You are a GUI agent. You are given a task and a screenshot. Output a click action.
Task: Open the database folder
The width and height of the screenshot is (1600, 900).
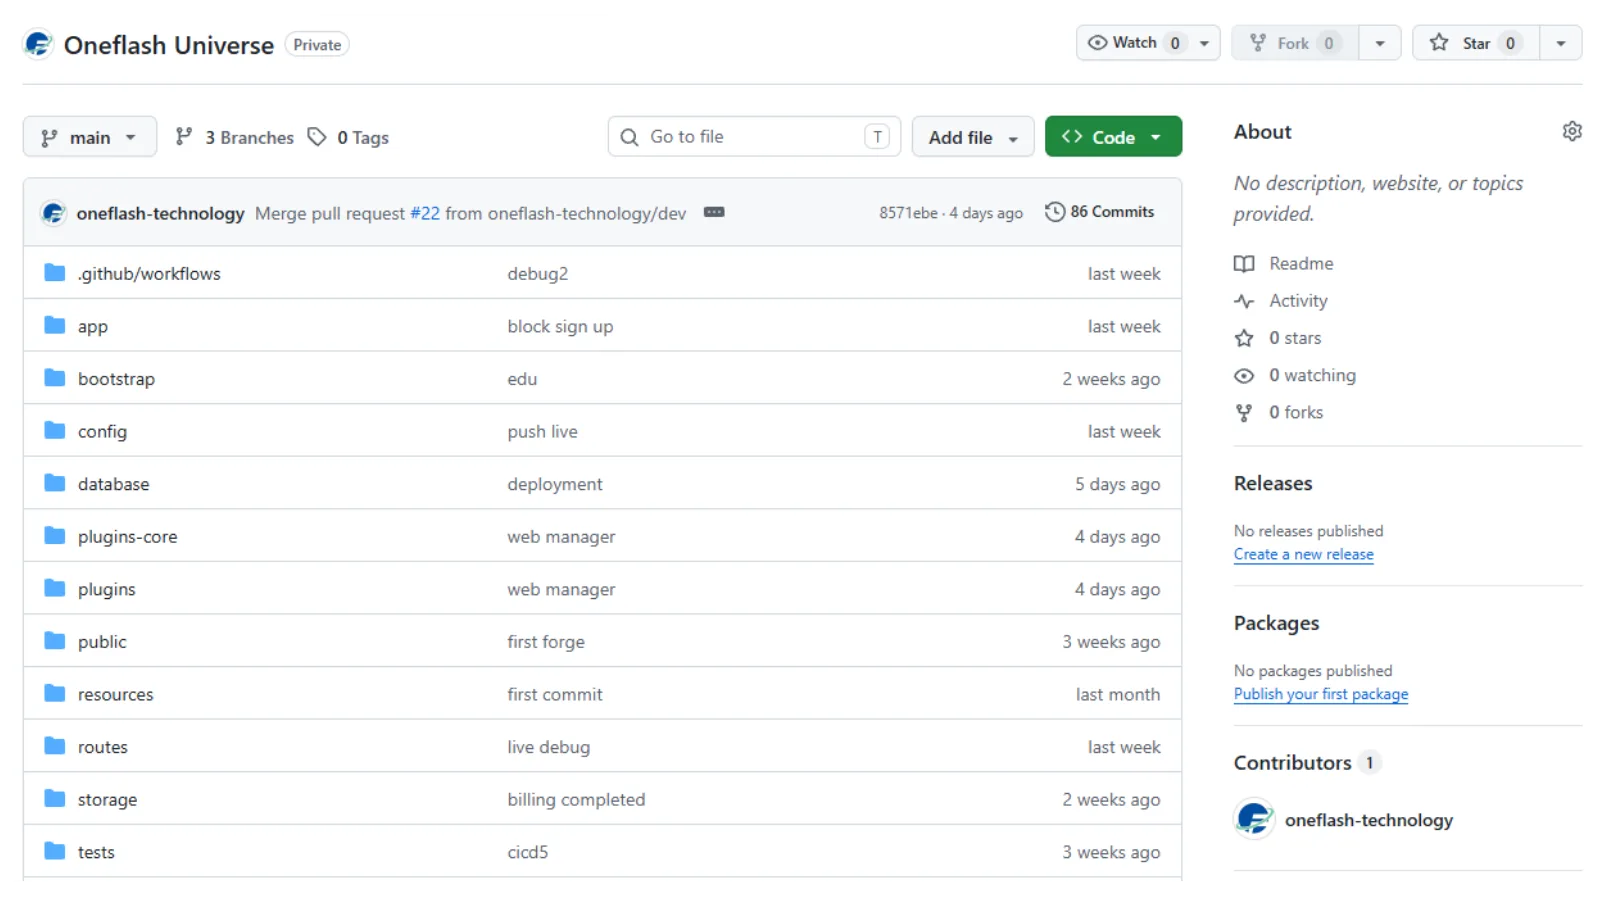pyautogui.click(x=113, y=484)
